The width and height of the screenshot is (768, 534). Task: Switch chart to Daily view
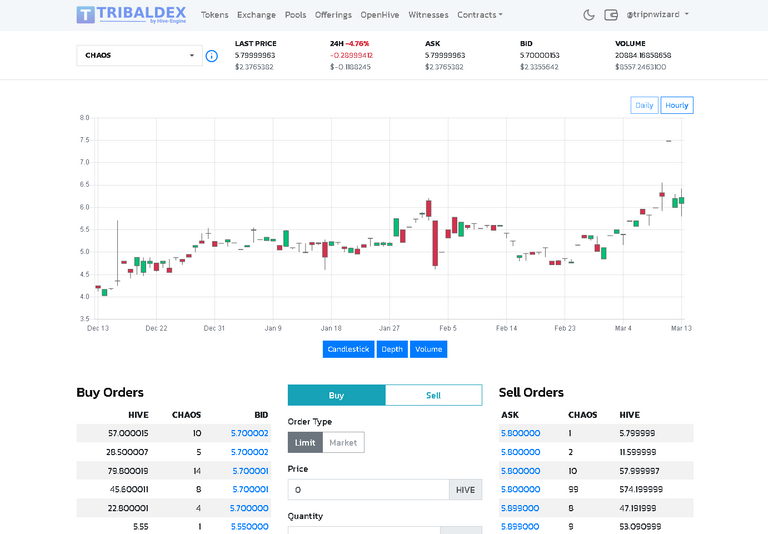coord(644,105)
